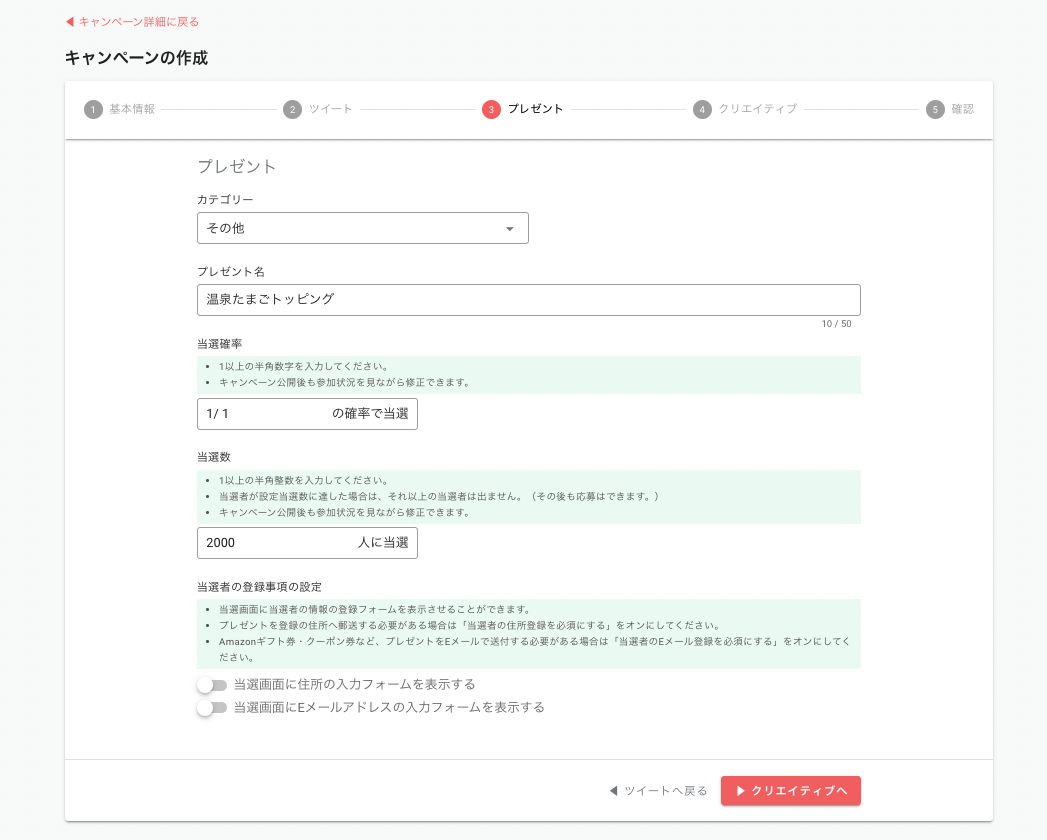Enable the 住所の入力フォーム toggle
The height and width of the screenshot is (840, 1047).
(x=213, y=684)
